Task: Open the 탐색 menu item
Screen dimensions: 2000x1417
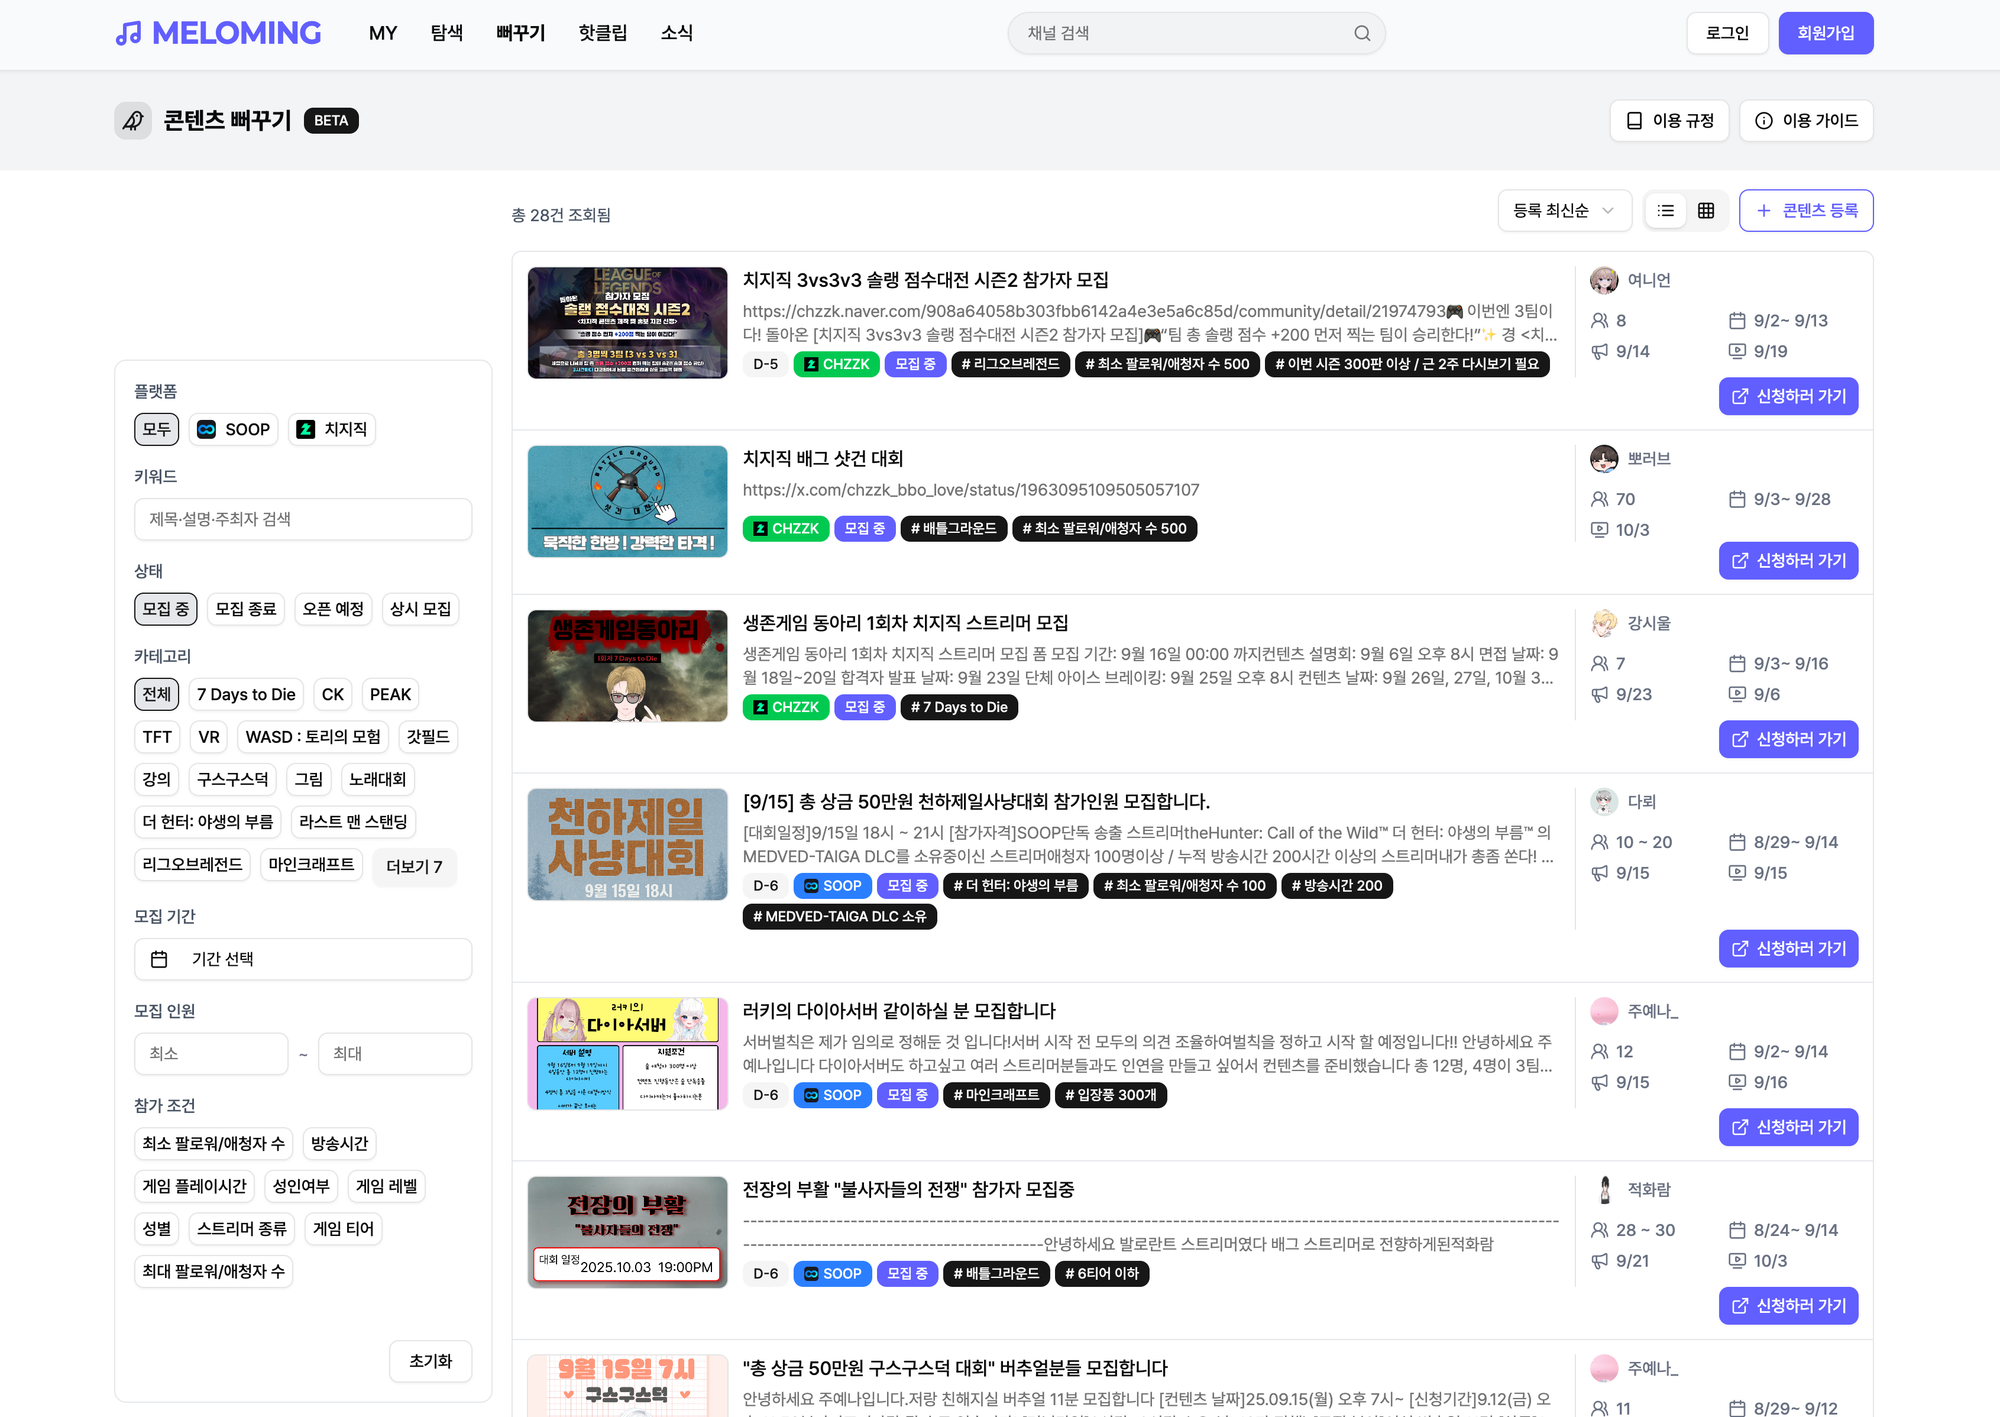Action: 446,33
